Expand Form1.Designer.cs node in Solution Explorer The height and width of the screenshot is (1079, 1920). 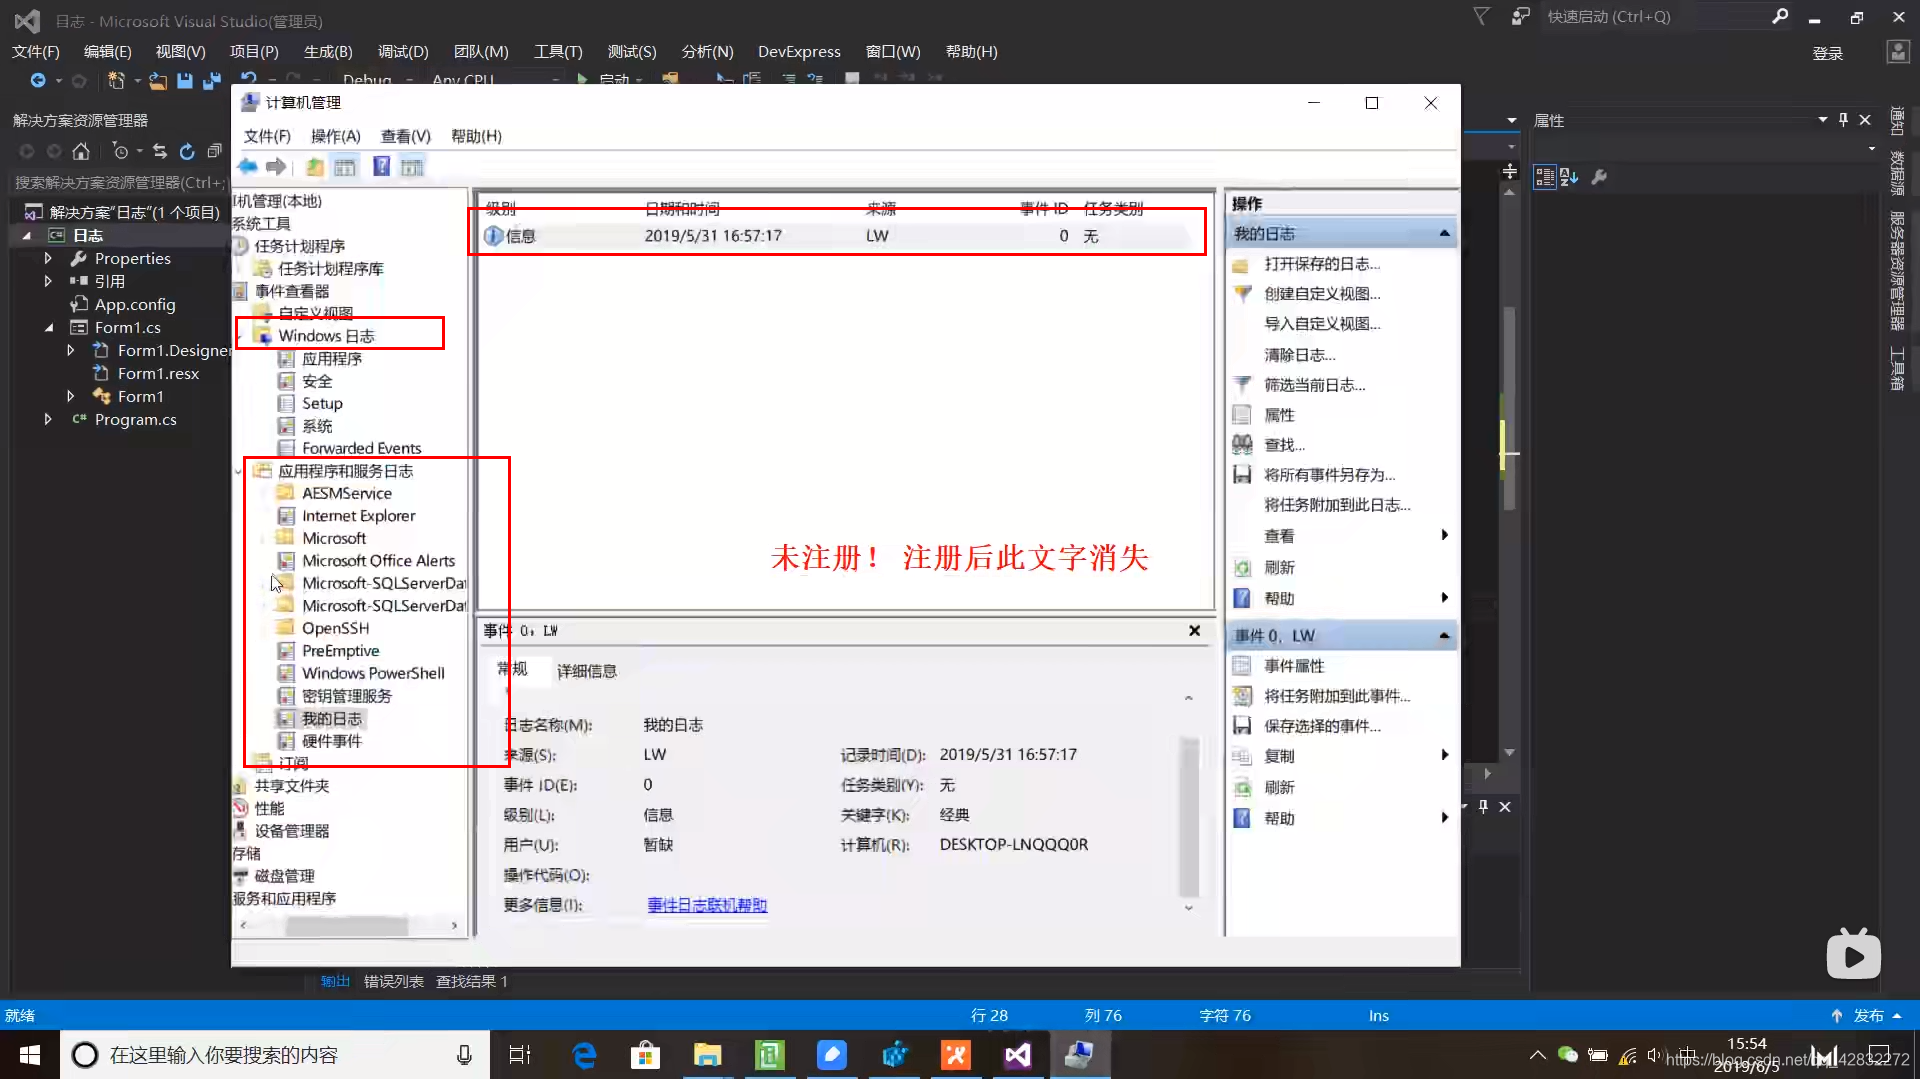point(70,350)
